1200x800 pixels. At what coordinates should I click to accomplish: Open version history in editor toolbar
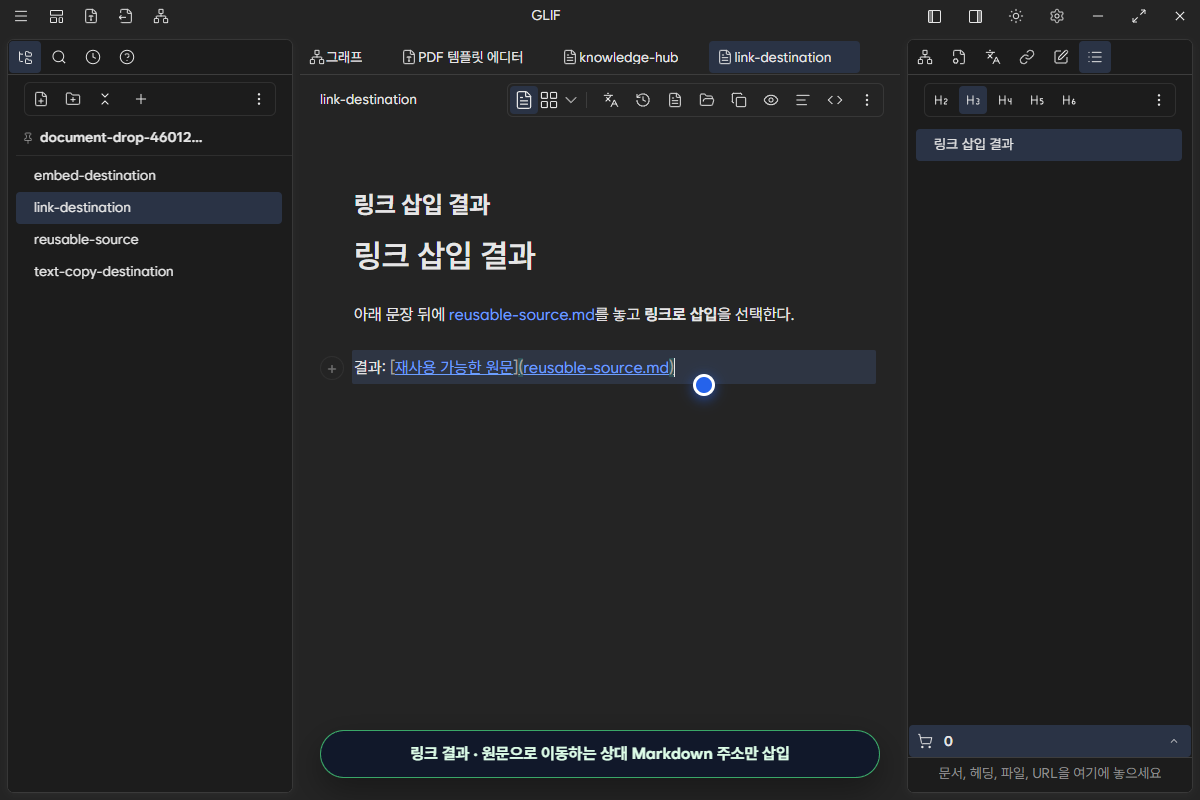click(x=643, y=100)
